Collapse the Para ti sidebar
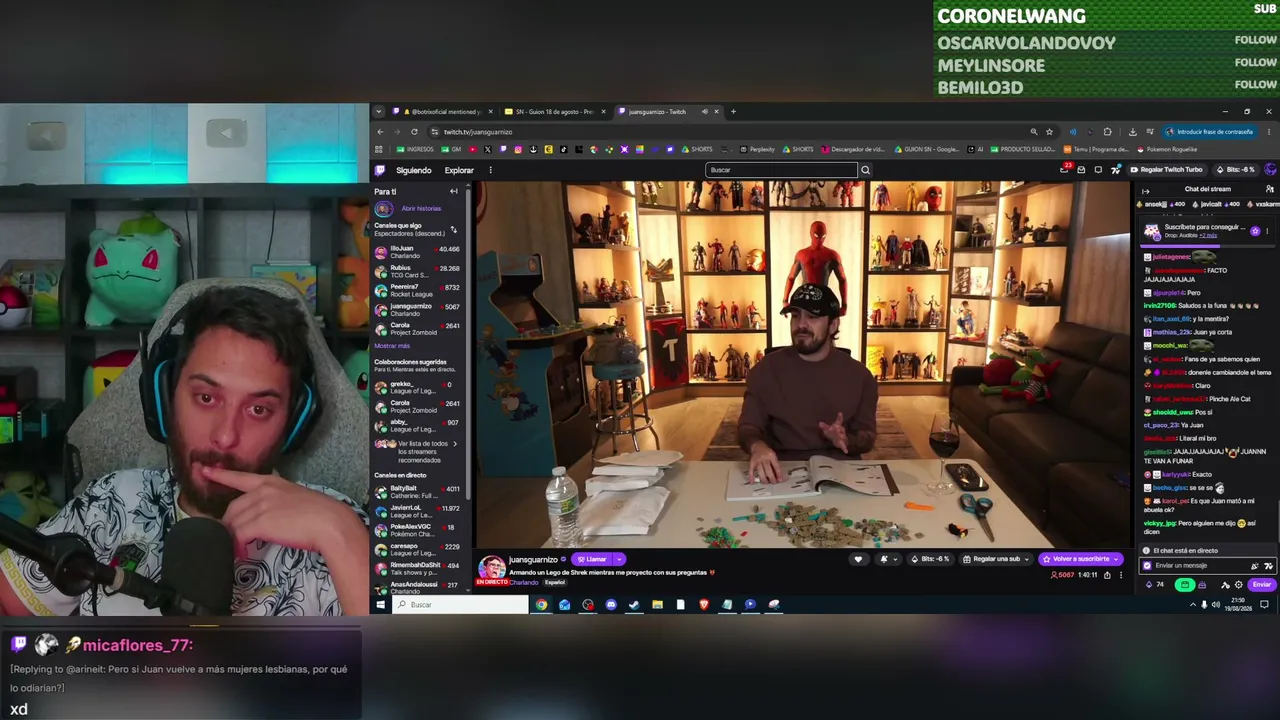This screenshot has height=720, width=1280. pyautogui.click(x=453, y=191)
